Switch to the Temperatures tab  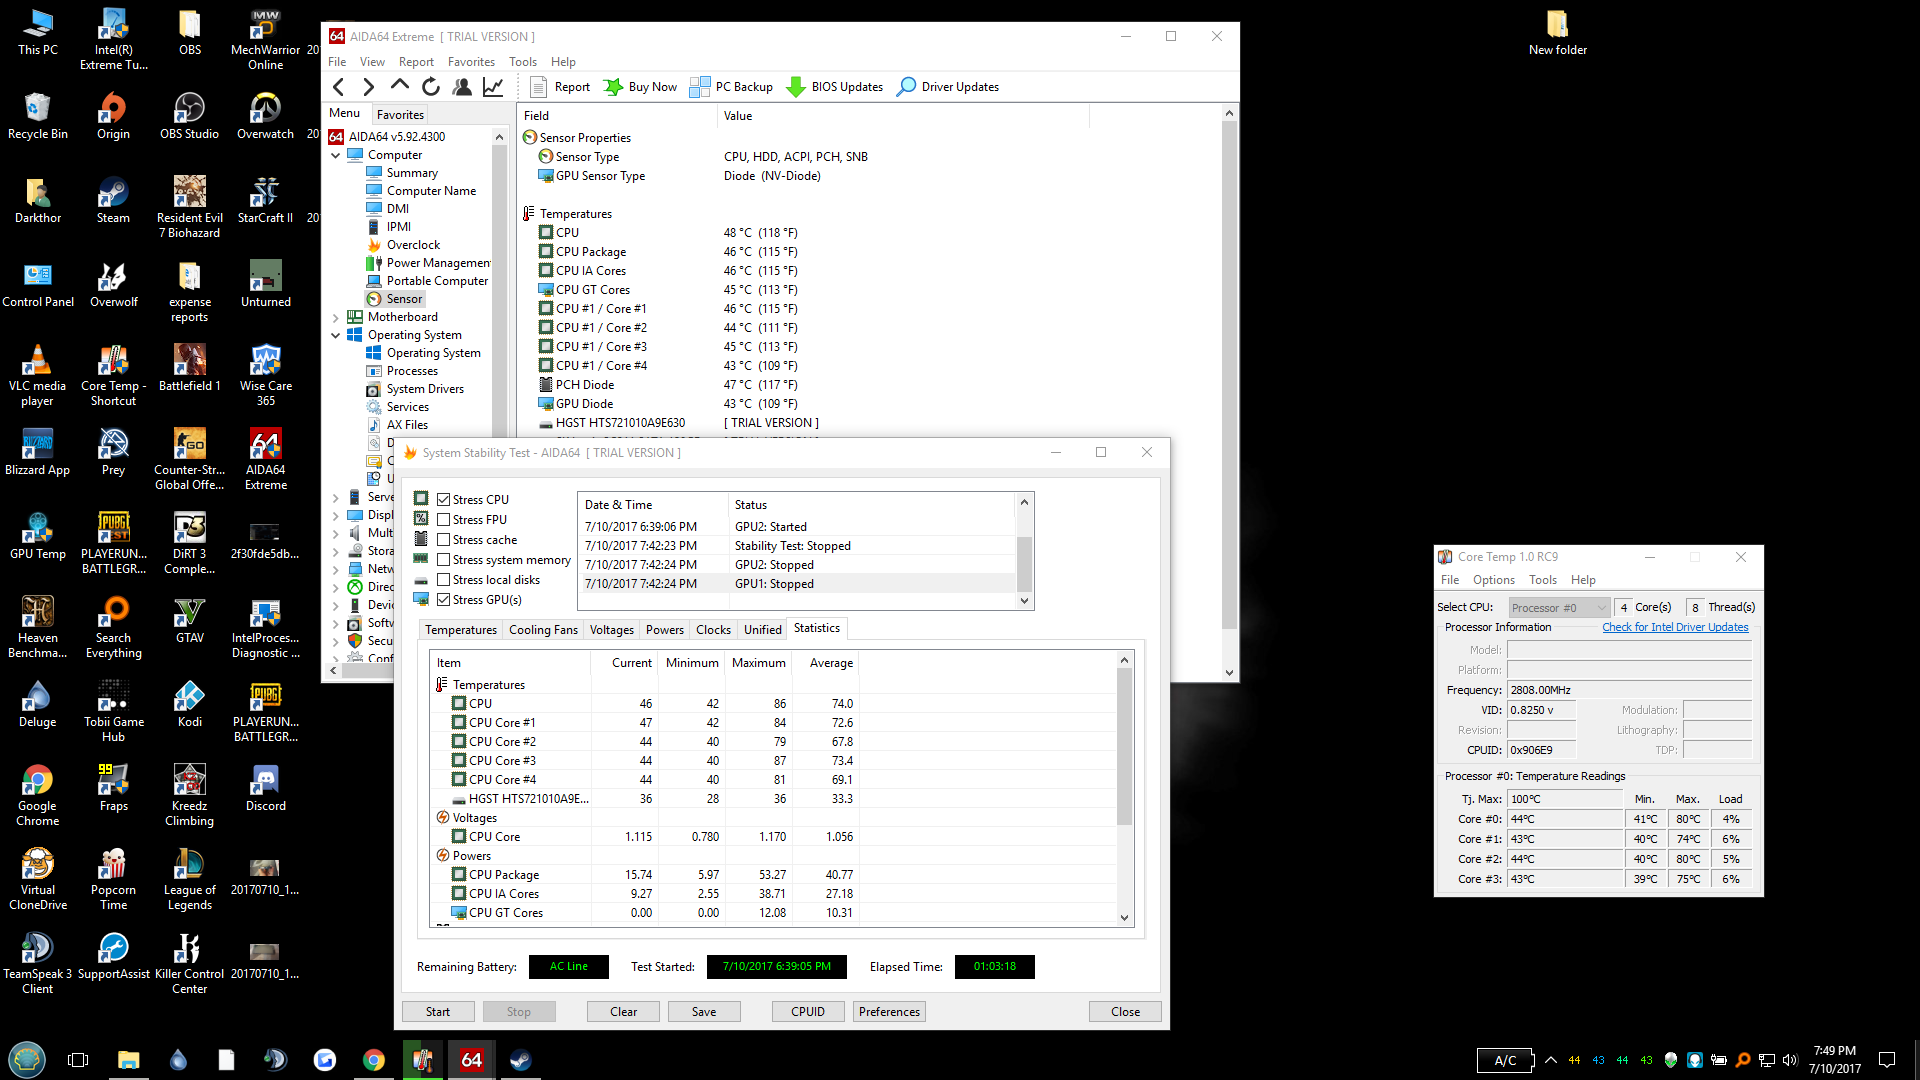click(461, 630)
